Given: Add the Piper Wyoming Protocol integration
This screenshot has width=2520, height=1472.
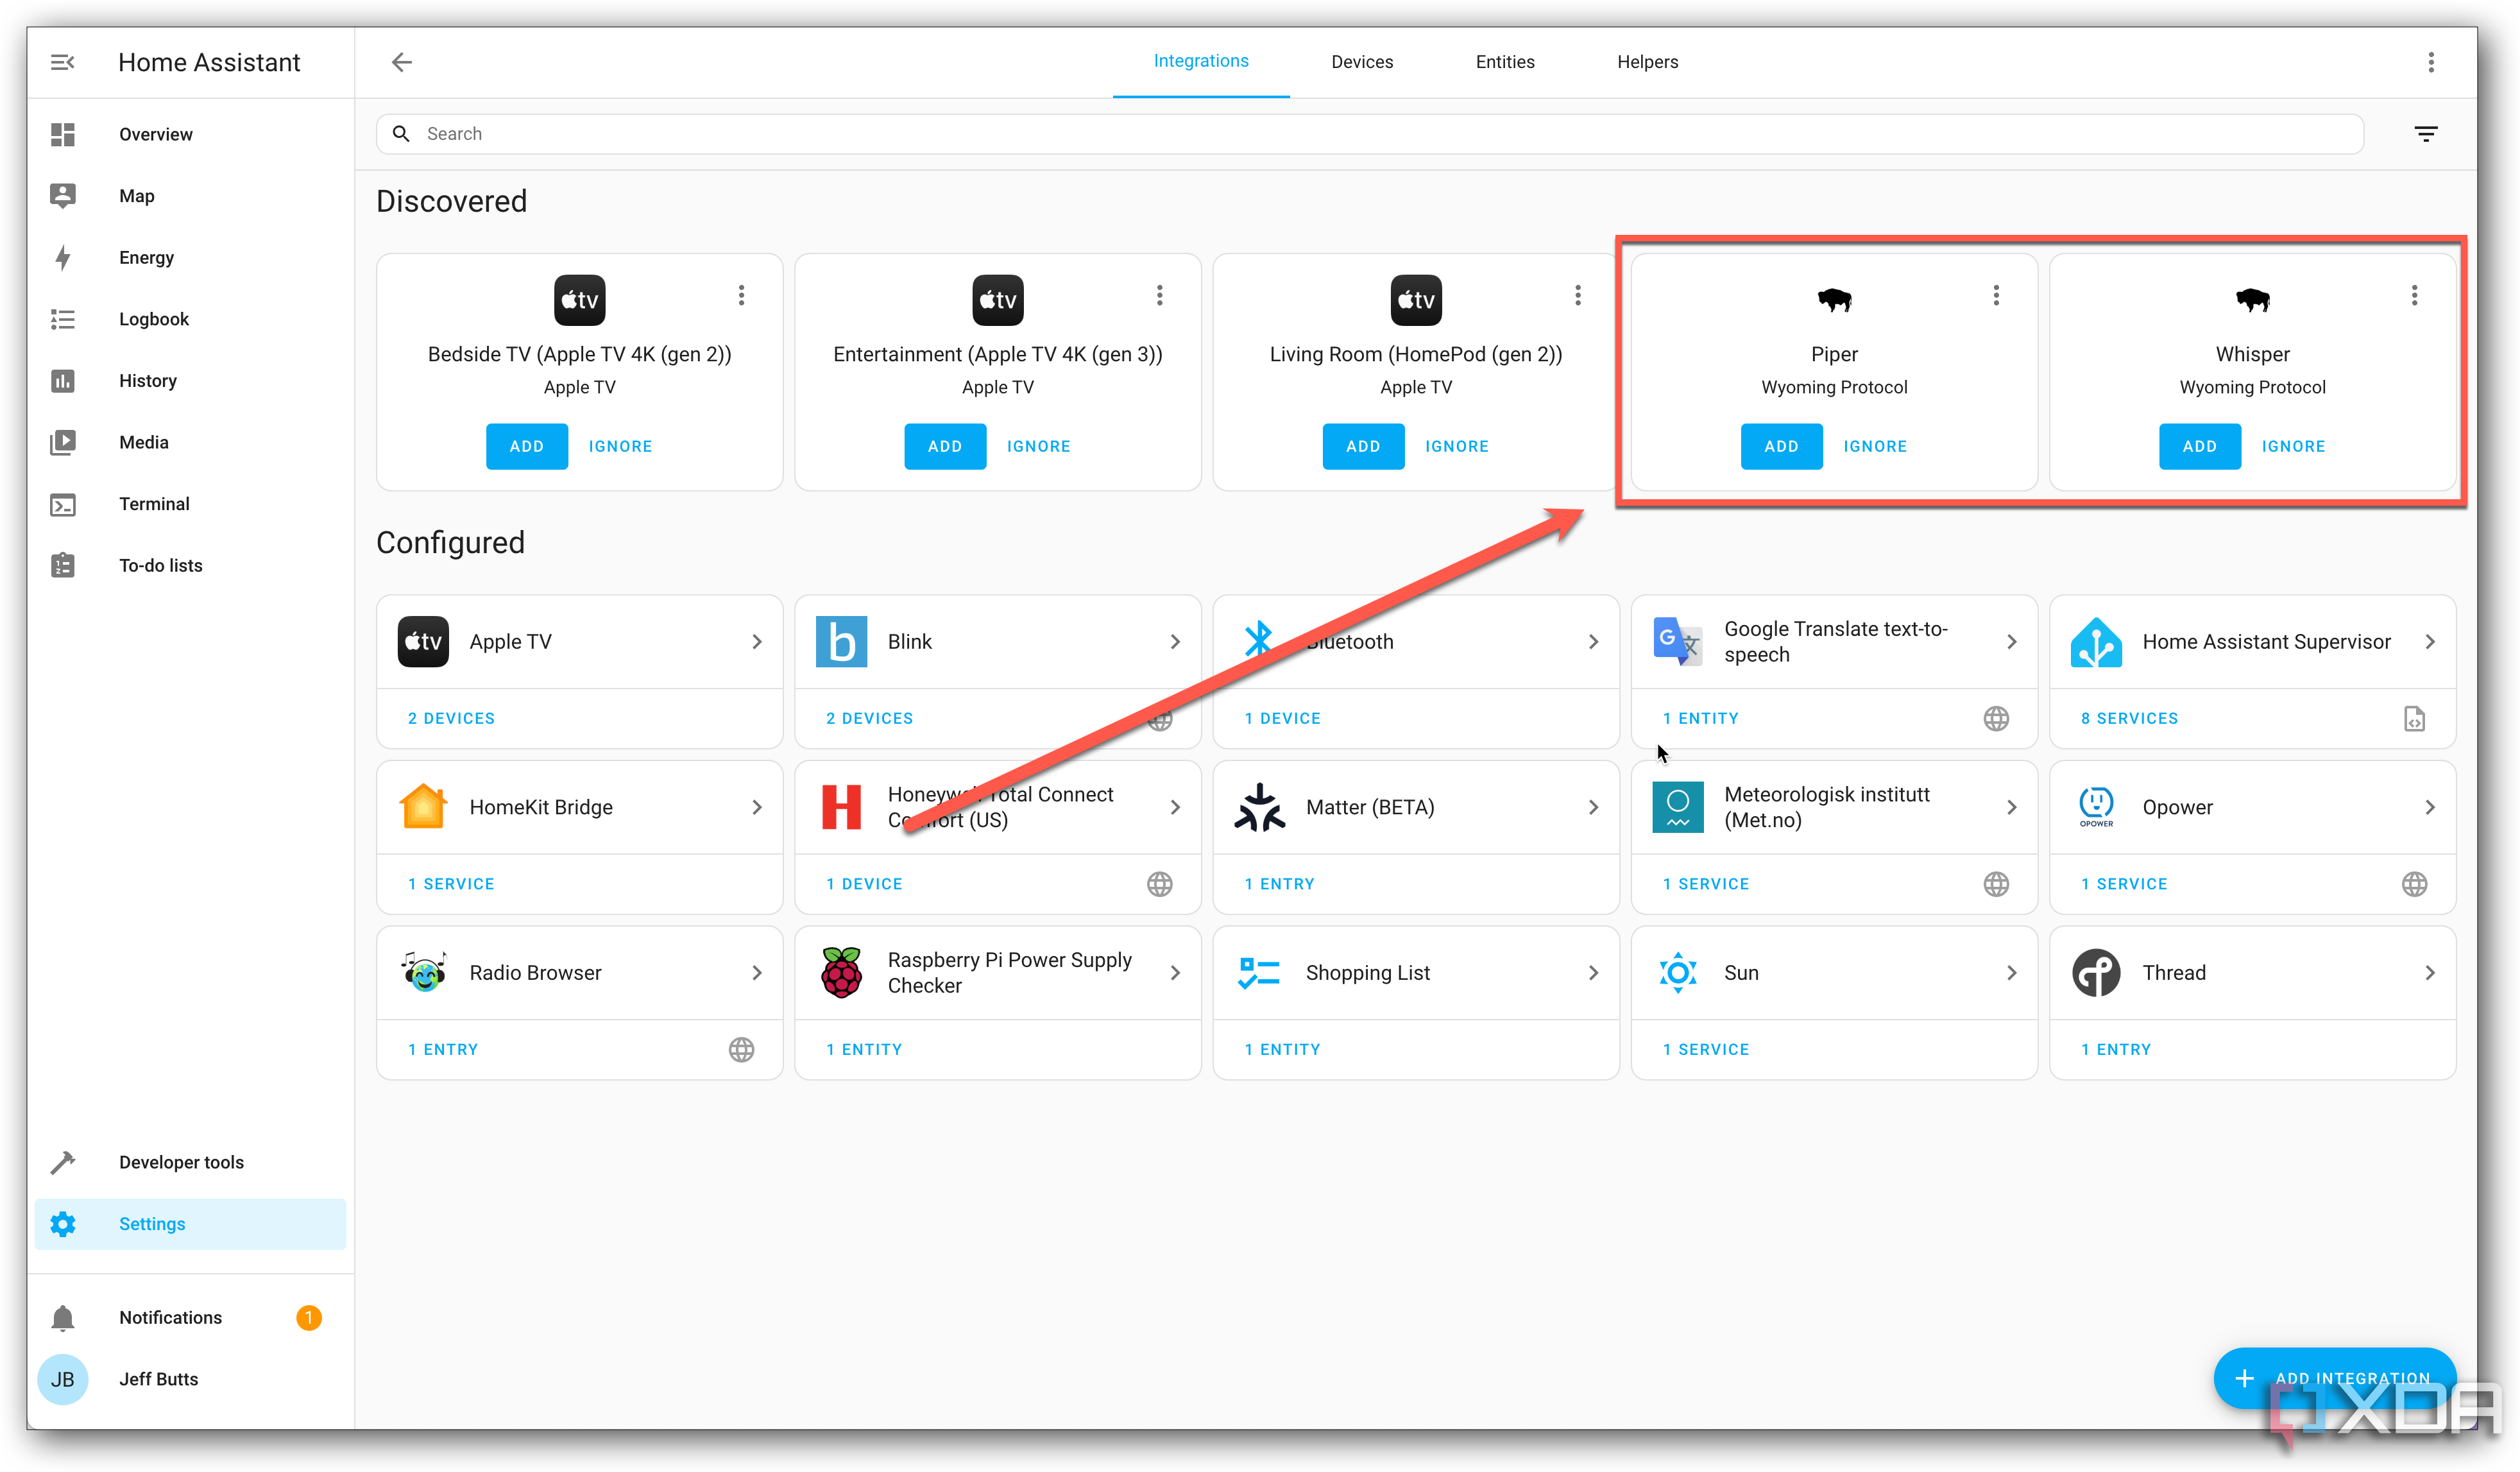Looking at the screenshot, I should (1781, 447).
